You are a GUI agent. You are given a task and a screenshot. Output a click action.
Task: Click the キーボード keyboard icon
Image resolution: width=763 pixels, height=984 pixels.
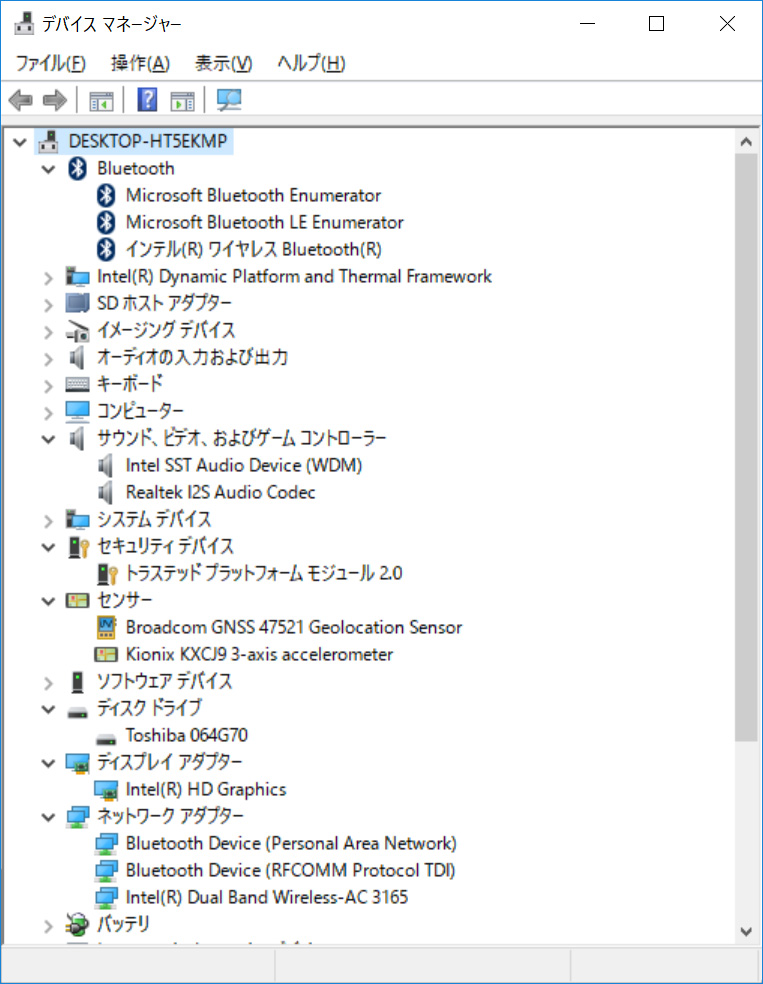tap(77, 384)
